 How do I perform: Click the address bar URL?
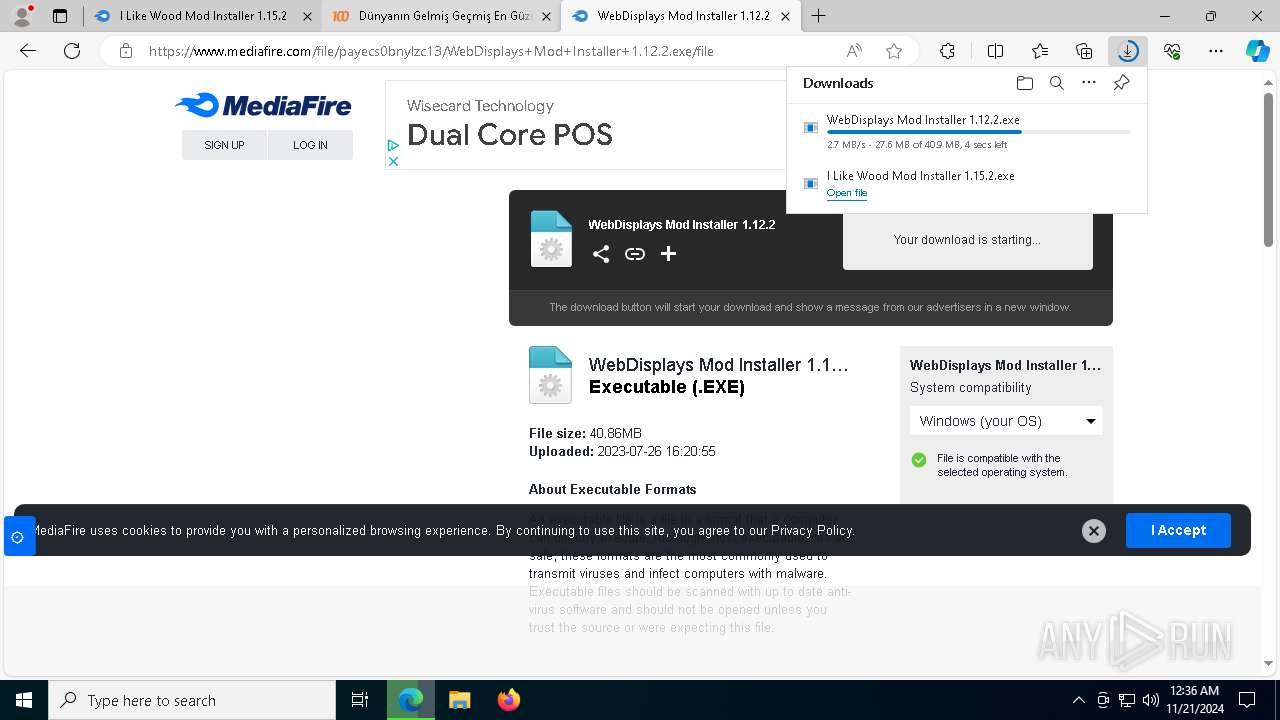click(431, 51)
